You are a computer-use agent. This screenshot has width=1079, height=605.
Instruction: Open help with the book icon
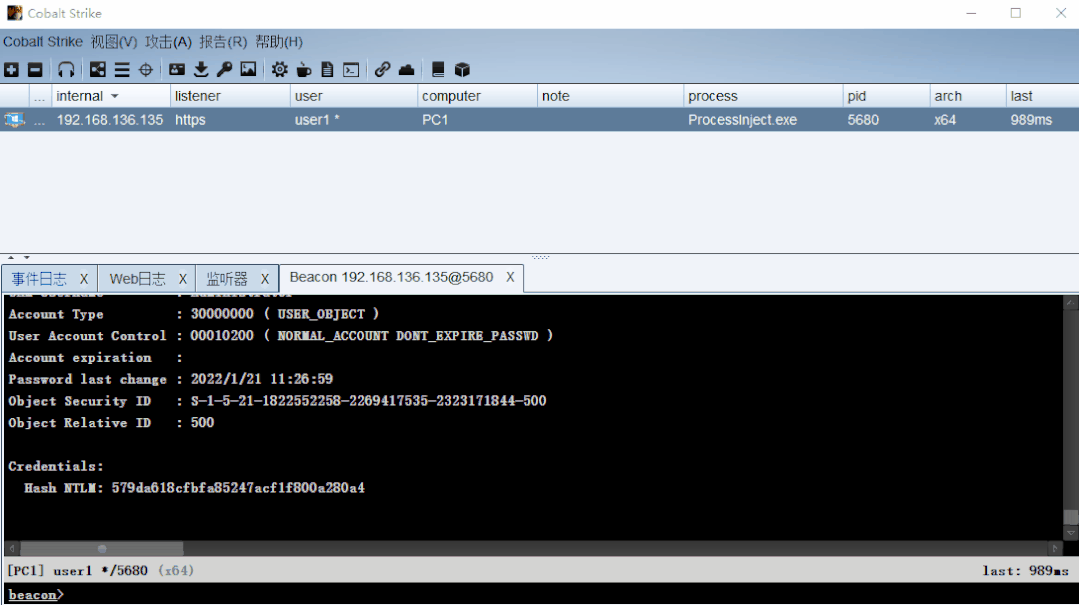(x=438, y=70)
